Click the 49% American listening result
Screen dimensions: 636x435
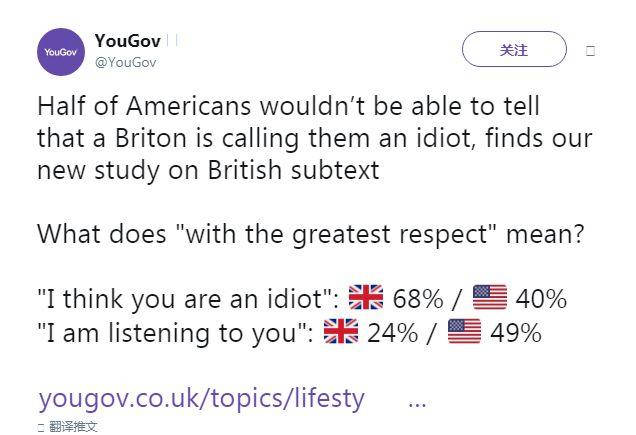516,332
